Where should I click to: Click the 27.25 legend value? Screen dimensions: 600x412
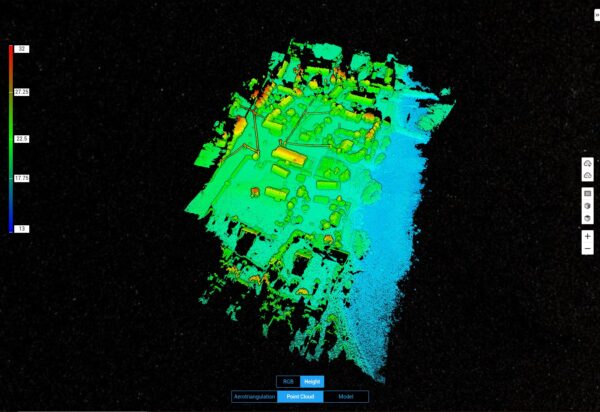coord(21,91)
